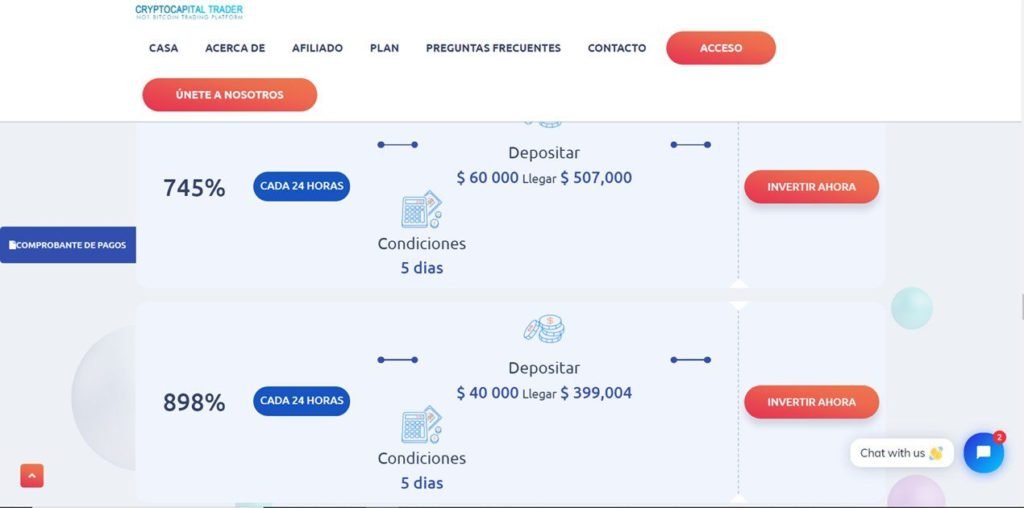This screenshot has width=1024, height=508.
Task: Click the calculator icon in 745% plan
Action: [421, 210]
